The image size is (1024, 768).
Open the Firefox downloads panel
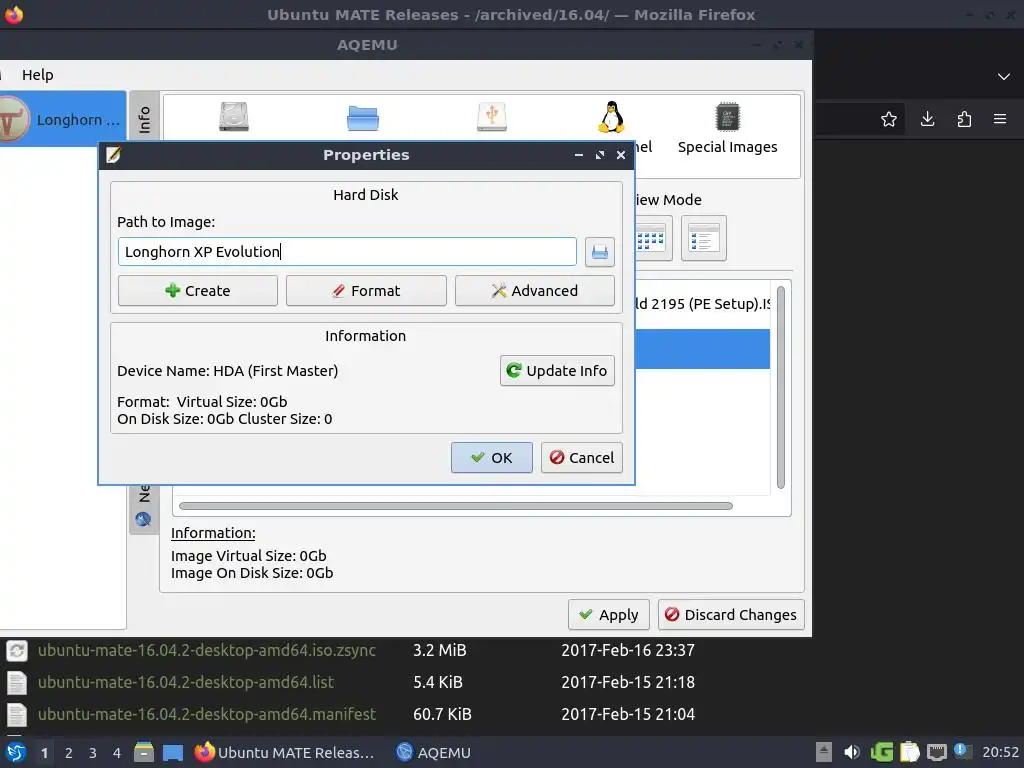click(x=927, y=119)
